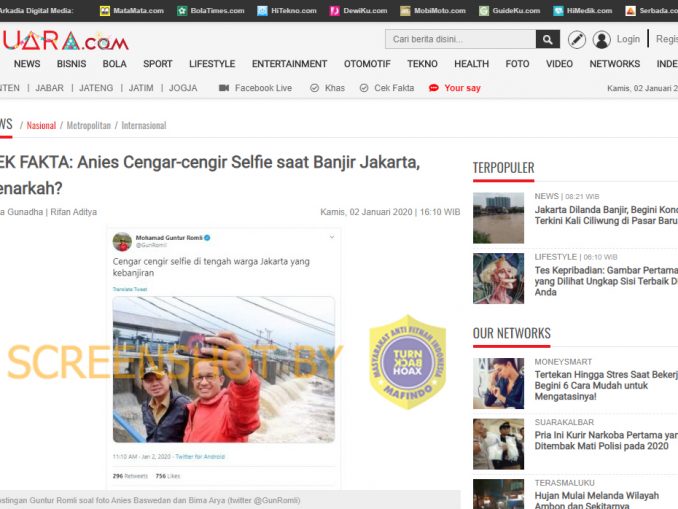Open Tertekan Hingga Stres article headline
The image size is (678, 509).
606,385
